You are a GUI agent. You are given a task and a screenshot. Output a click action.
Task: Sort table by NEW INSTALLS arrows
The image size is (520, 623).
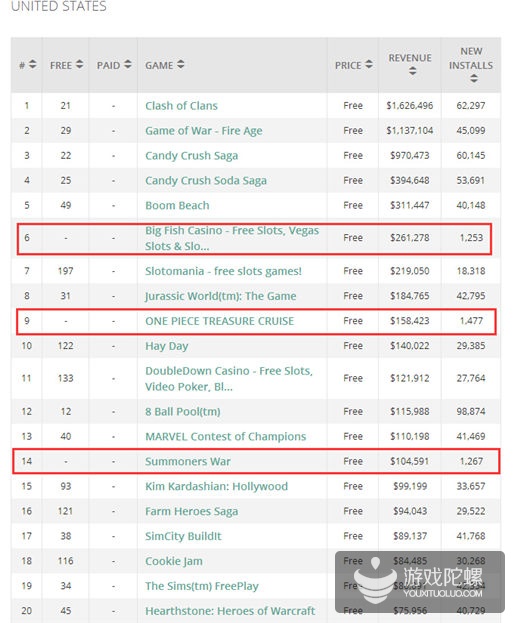[x=474, y=78]
